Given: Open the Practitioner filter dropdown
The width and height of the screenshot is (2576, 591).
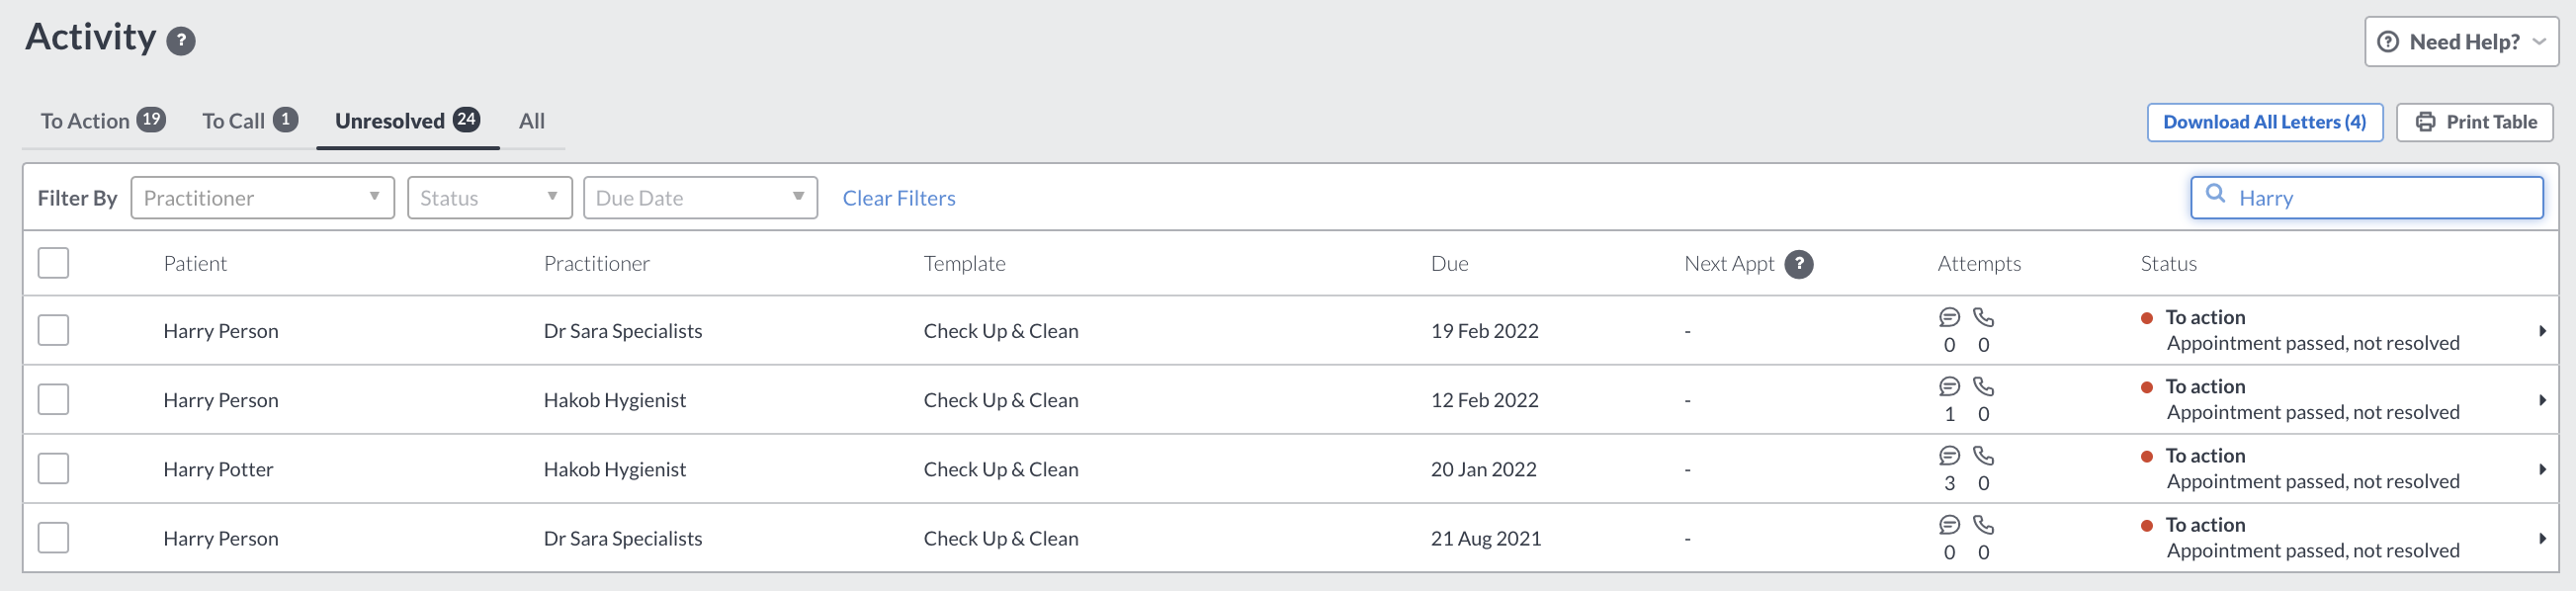Looking at the screenshot, I should [x=263, y=198].
